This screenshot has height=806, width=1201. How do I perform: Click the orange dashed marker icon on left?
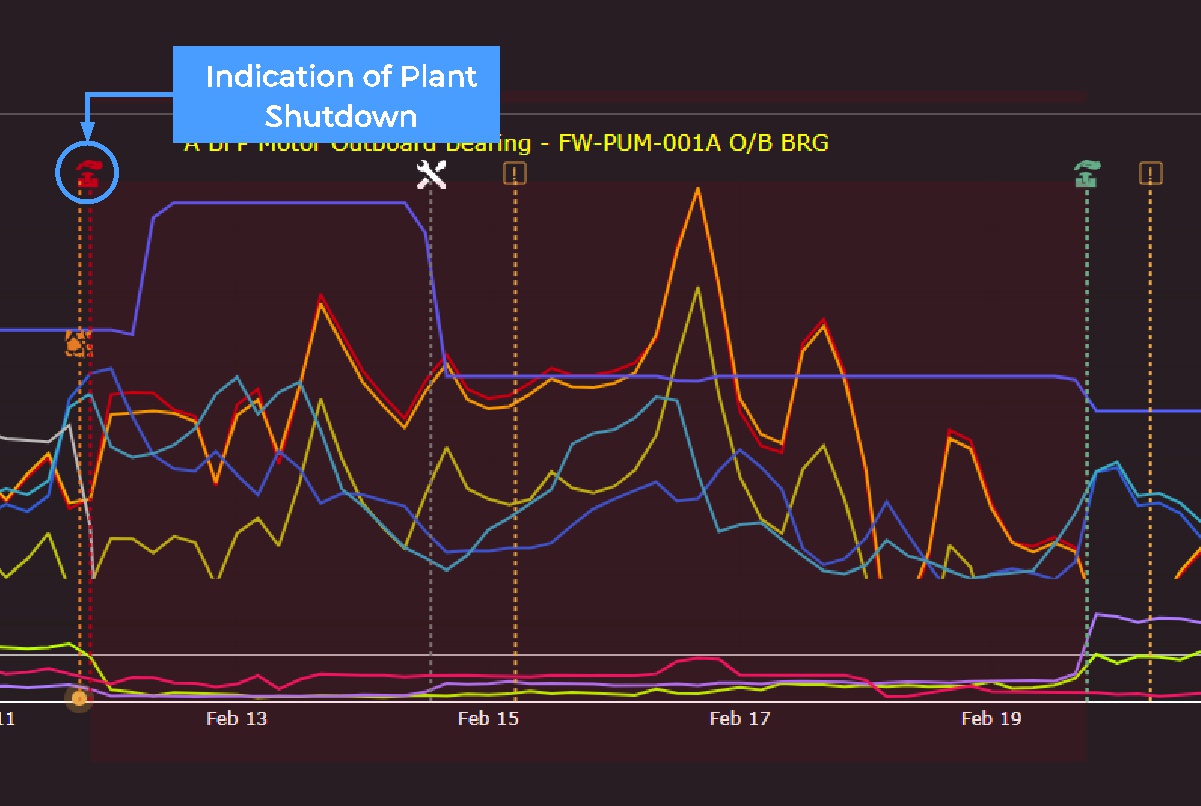(78, 343)
